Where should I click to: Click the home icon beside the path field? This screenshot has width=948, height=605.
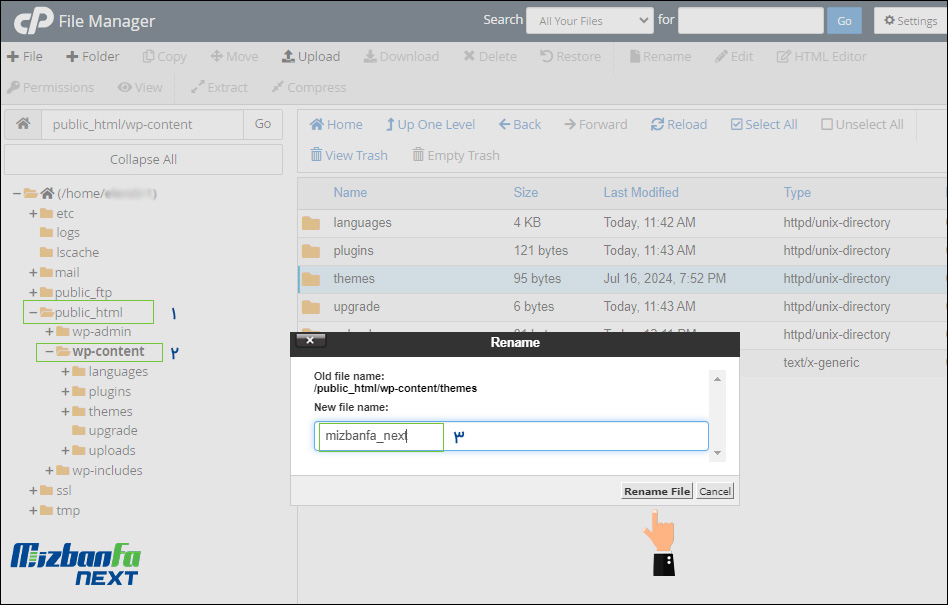(x=23, y=124)
